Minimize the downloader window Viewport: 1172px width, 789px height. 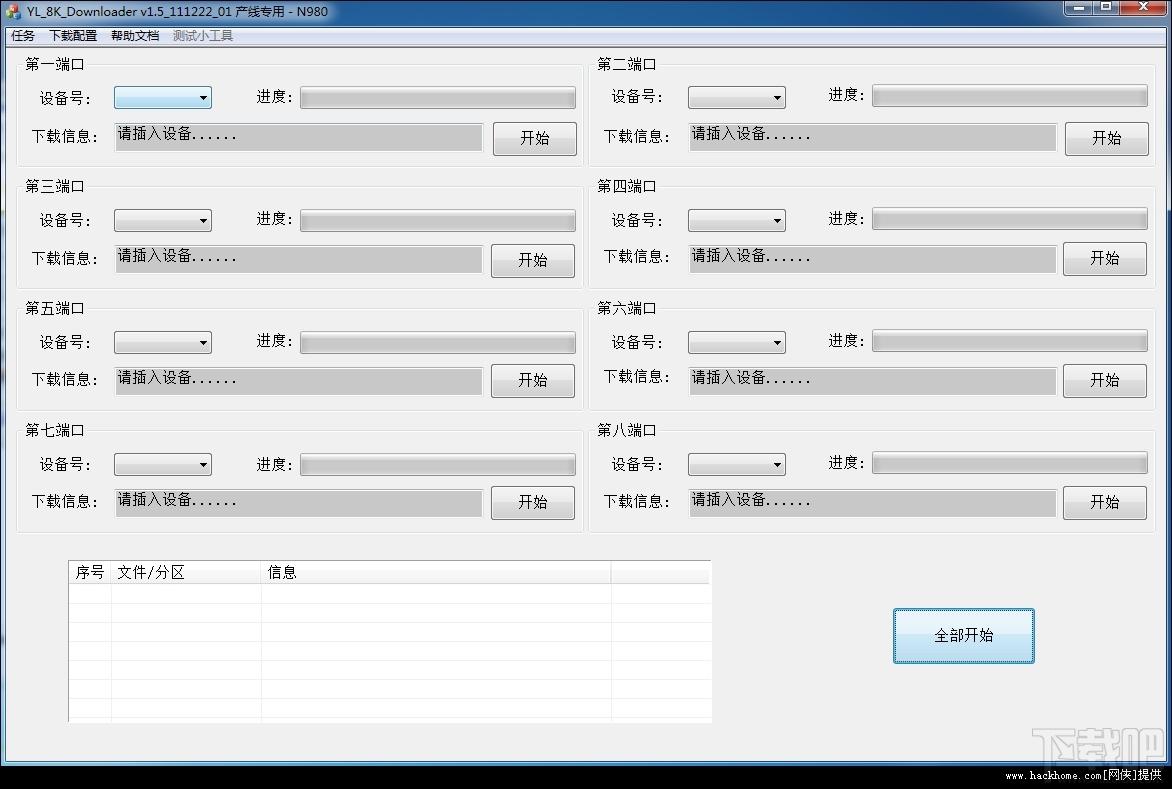(1078, 7)
